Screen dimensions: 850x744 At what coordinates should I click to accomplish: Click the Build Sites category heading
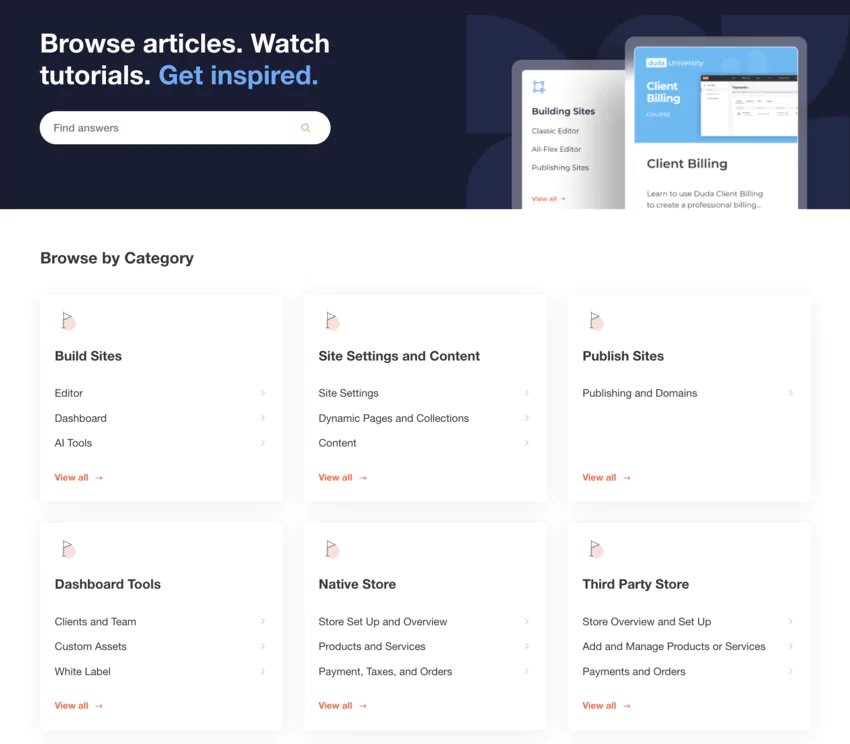click(88, 356)
